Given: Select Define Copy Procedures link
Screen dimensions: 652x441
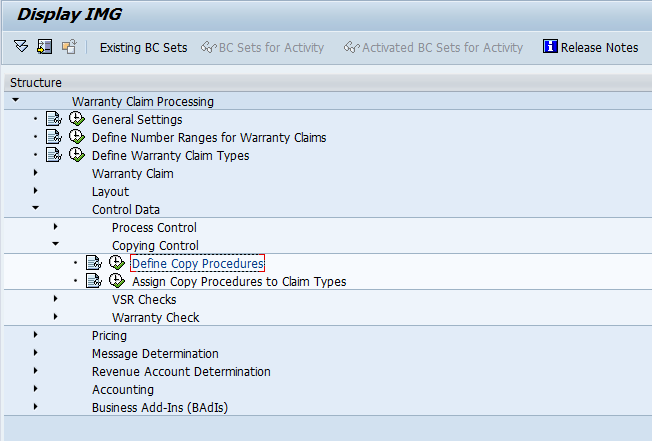Looking at the screenshot, I should click(198, 264).
